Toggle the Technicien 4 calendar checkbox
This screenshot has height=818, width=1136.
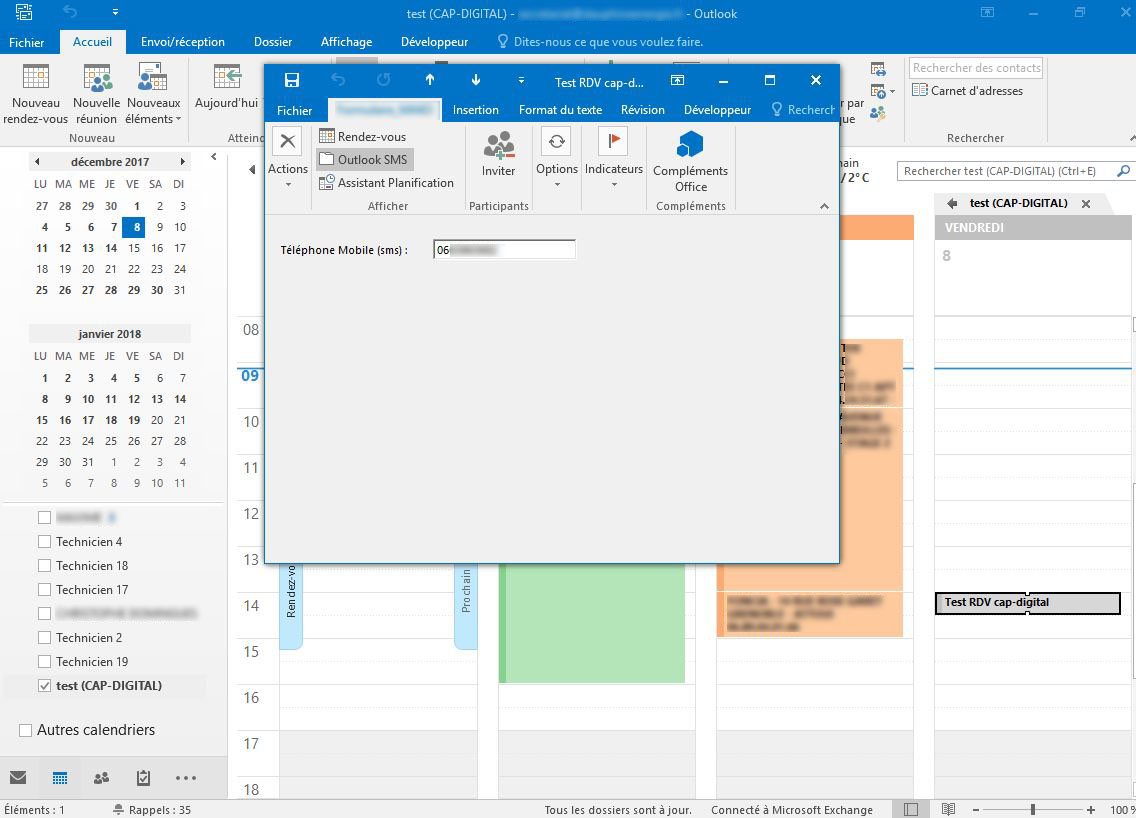point(44,542)
